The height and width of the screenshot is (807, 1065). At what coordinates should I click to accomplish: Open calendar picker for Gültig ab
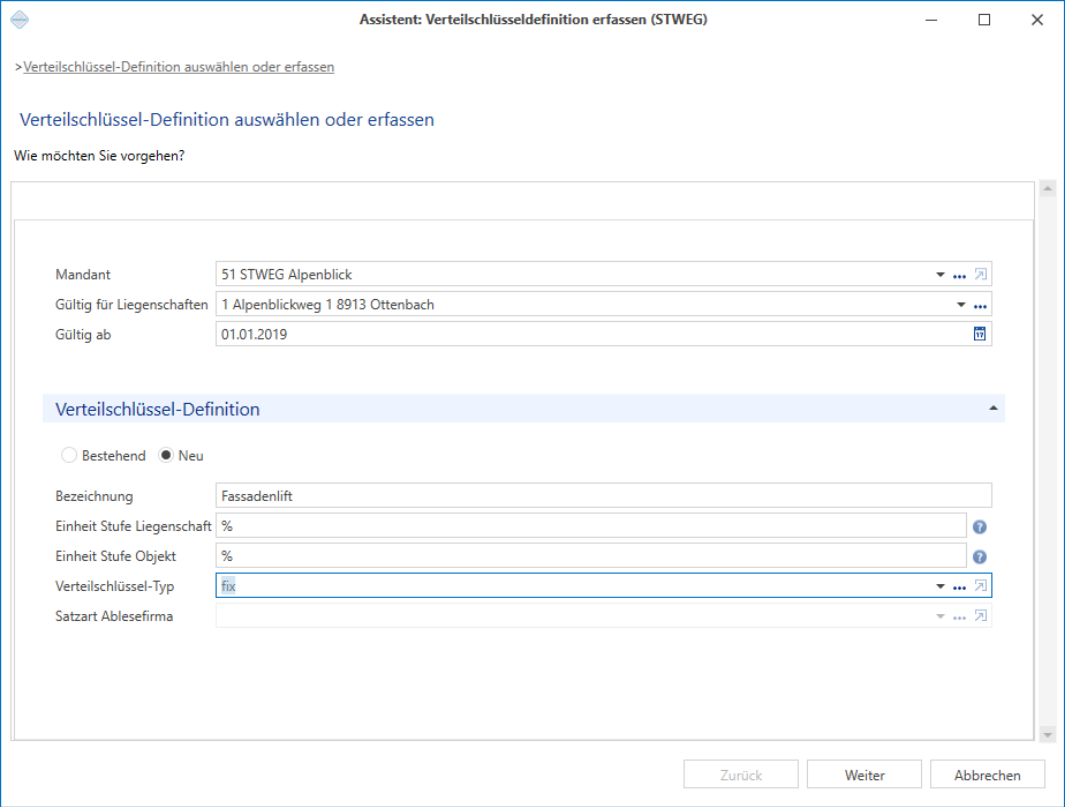pos(979,334)
